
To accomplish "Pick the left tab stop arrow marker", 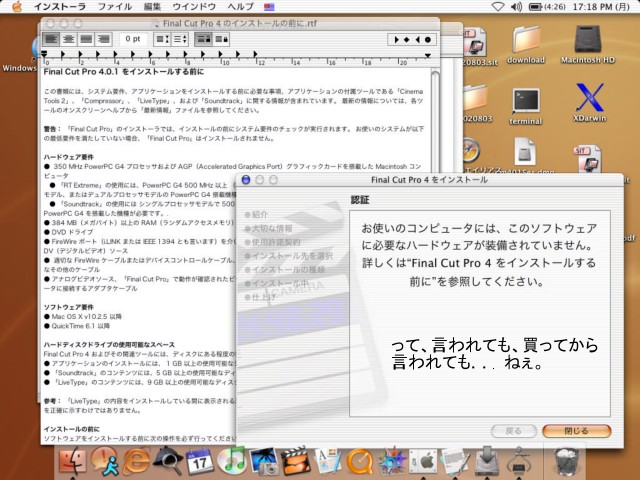I will click(x=396, y=40).
